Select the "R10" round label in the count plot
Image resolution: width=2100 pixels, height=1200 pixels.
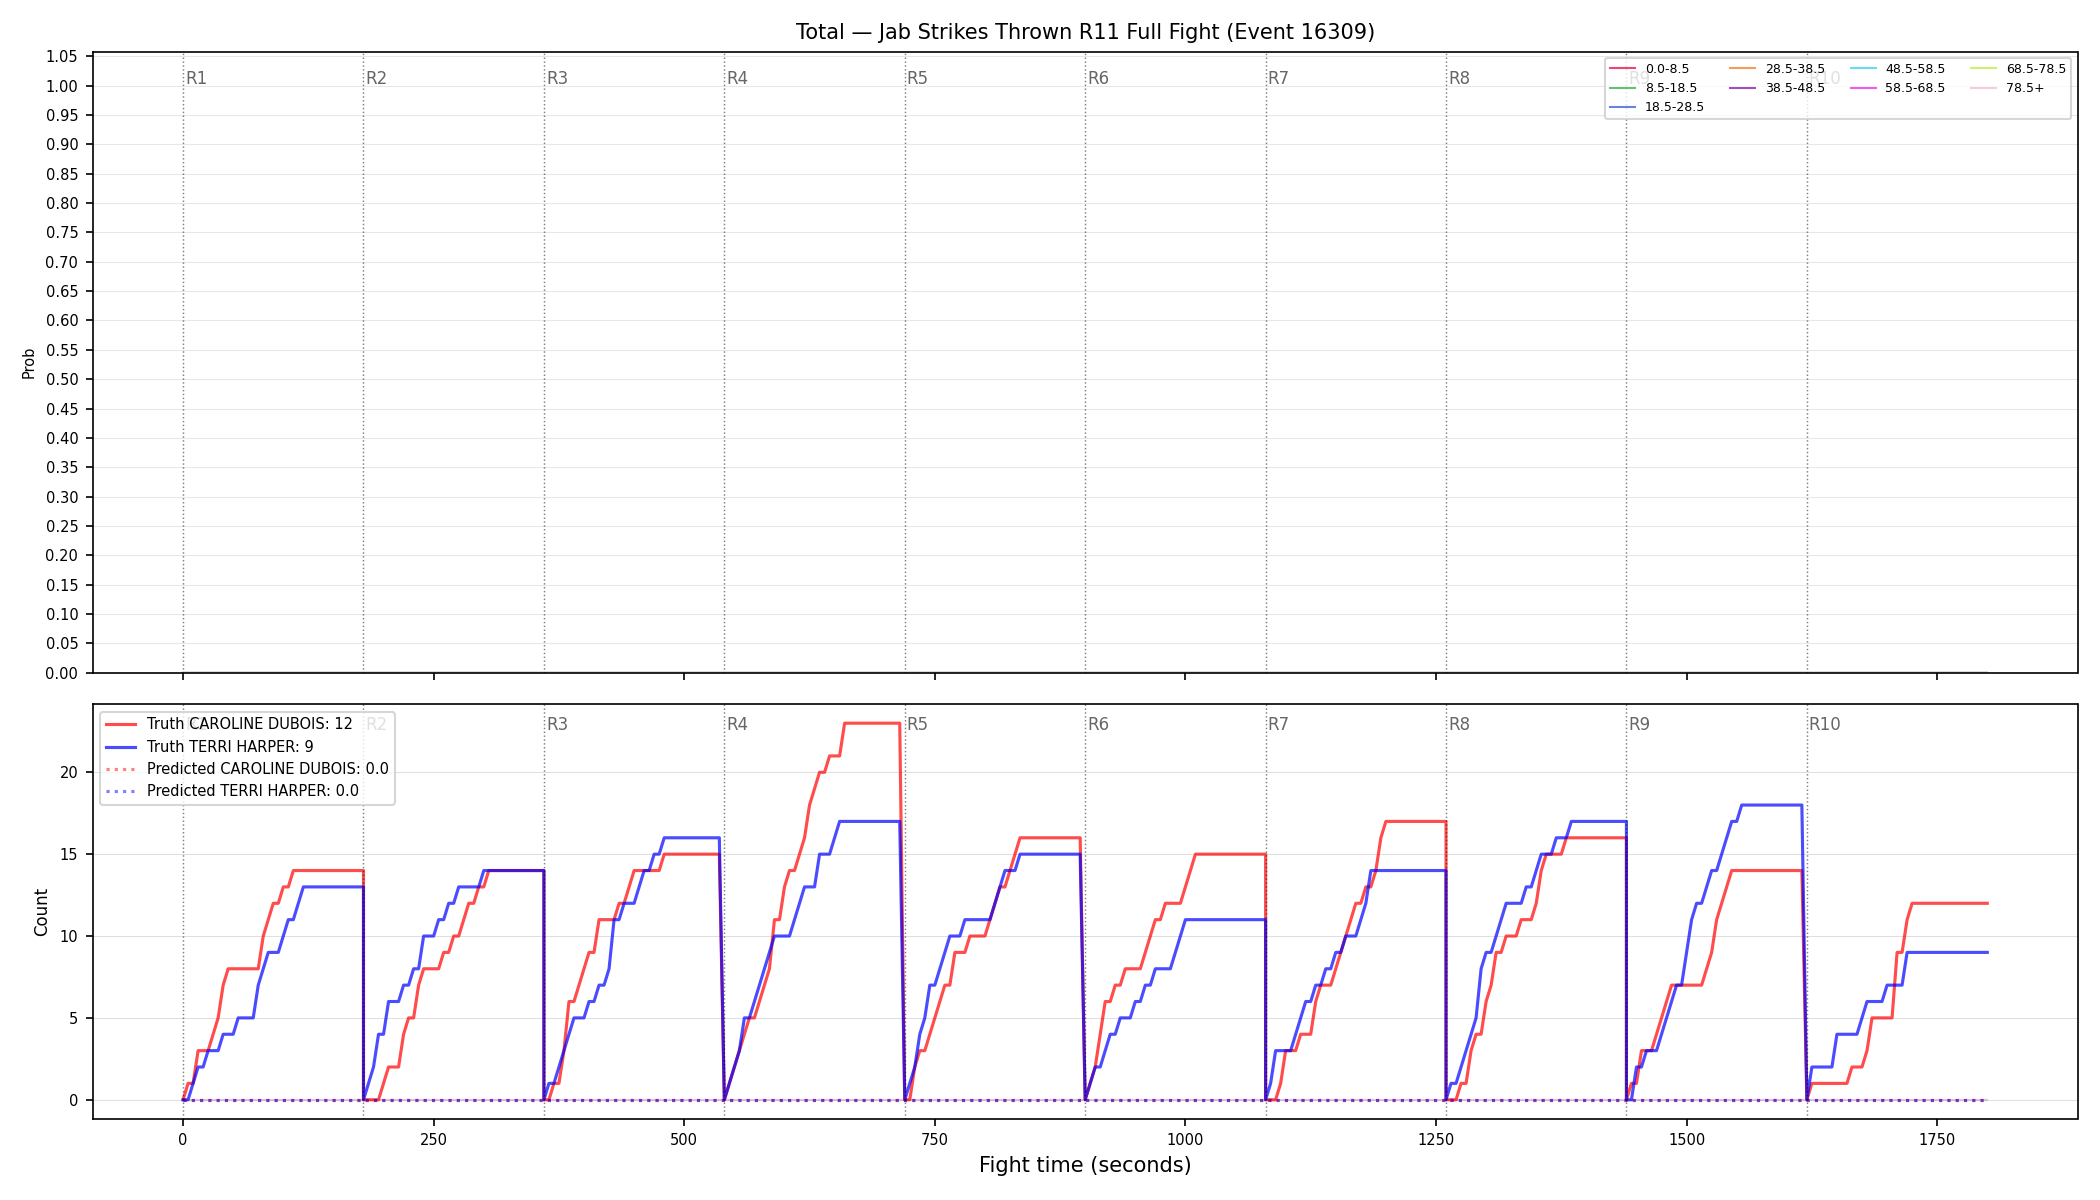1824,724
